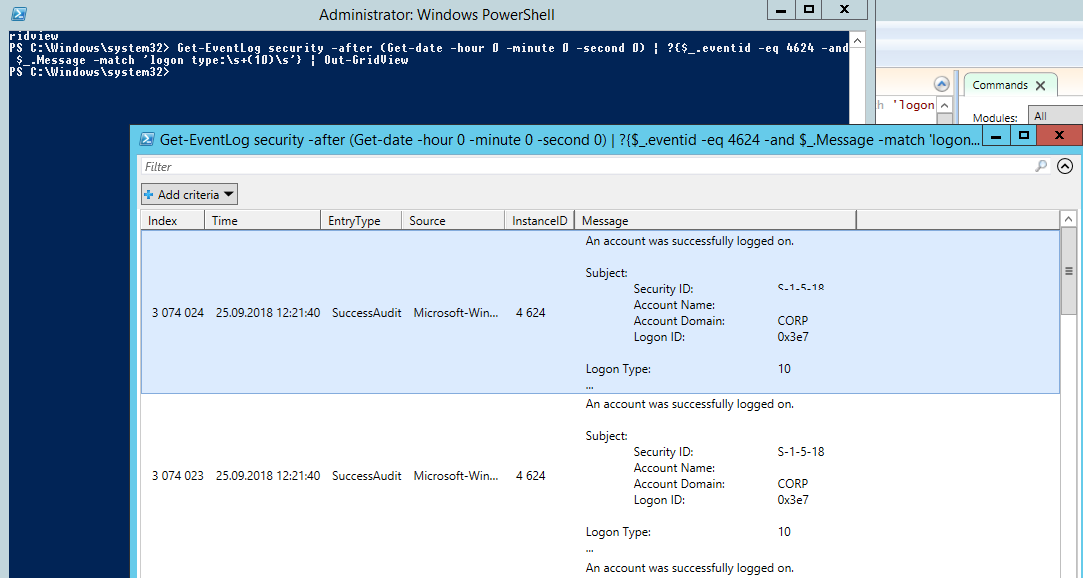Close the Commands tab with its X icon
Viewport: 1083px width, 578px height.
pyautogui.click(x=1040, y=86)
